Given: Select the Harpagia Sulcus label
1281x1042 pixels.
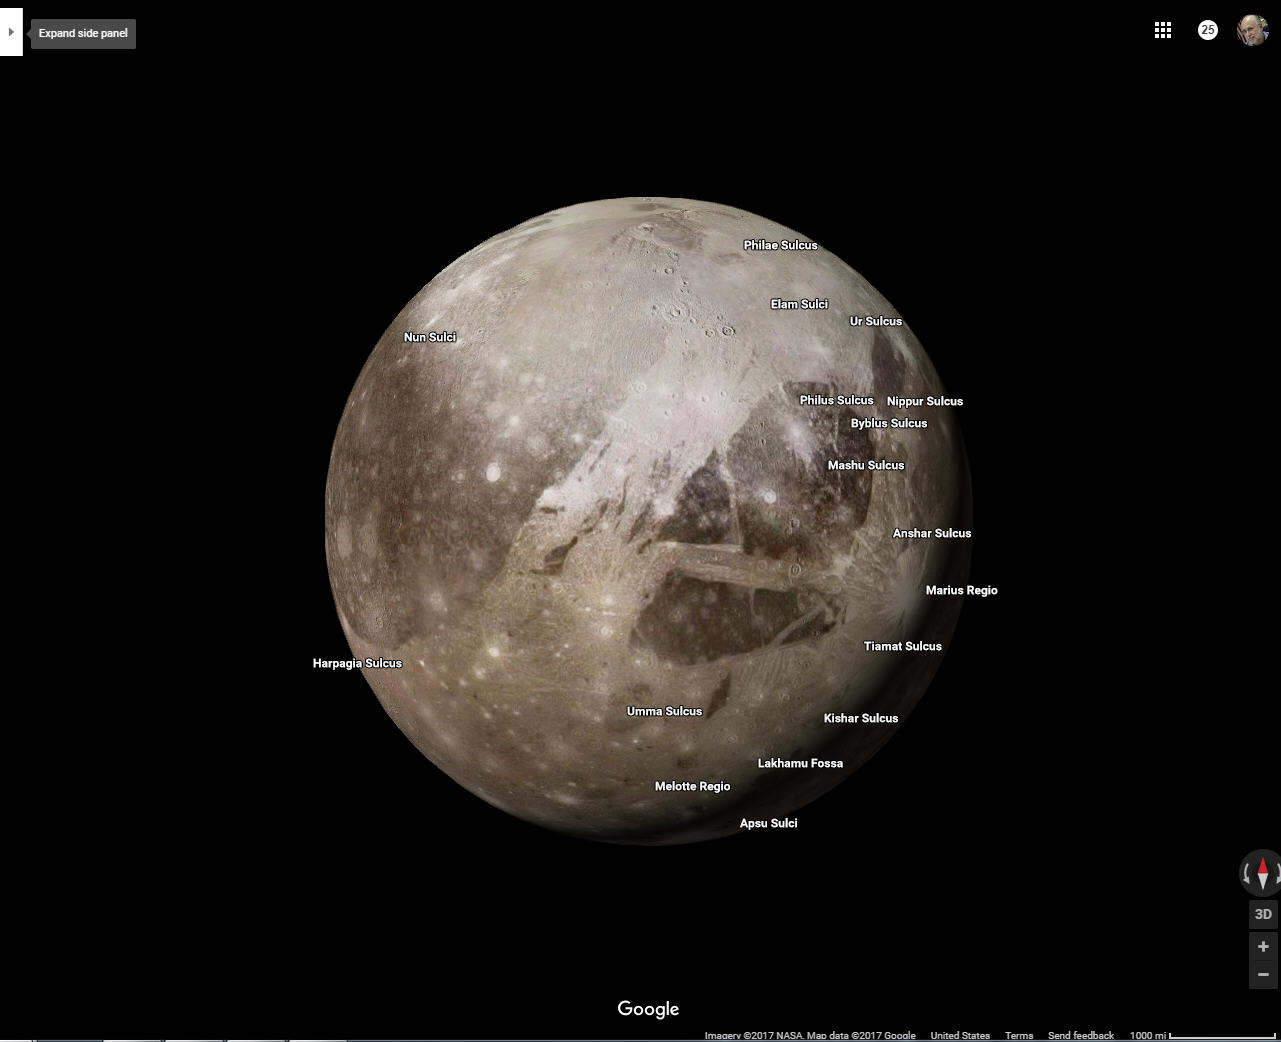Looking at the screenshot, I should point(357,663).
